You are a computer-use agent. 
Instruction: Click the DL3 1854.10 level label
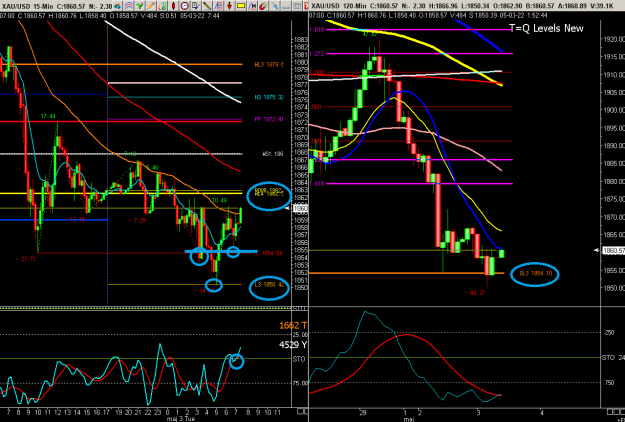point(535,273)
